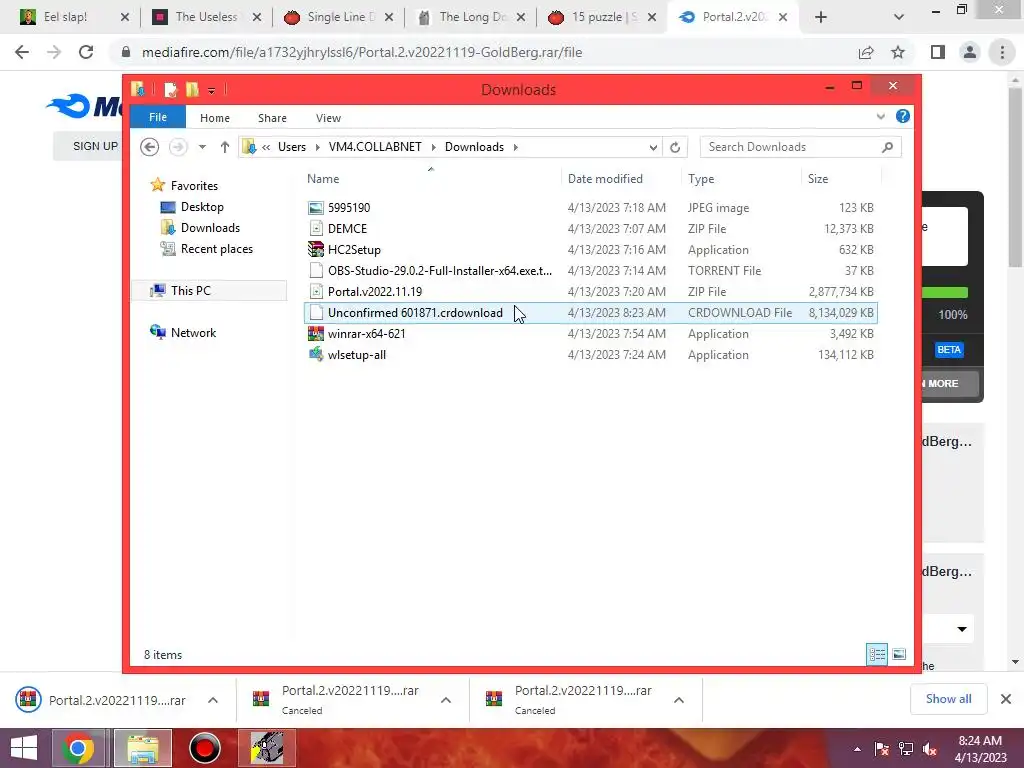This screenshot has width=1024, height=768.
Task: Select the wlsetup-all application icon
Action: [316, 355]
